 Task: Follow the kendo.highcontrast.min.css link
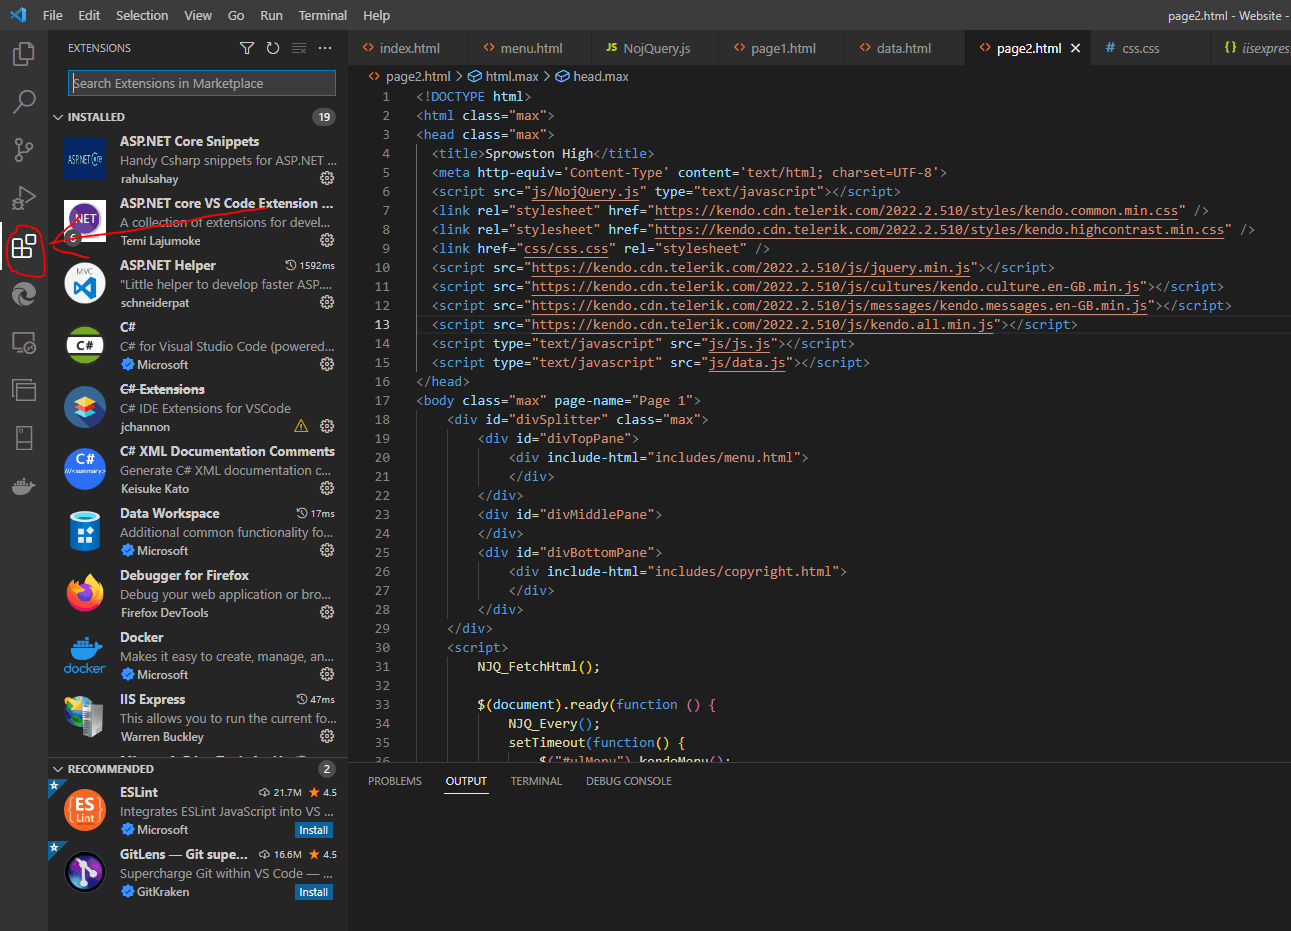click(x=939, y=229)
